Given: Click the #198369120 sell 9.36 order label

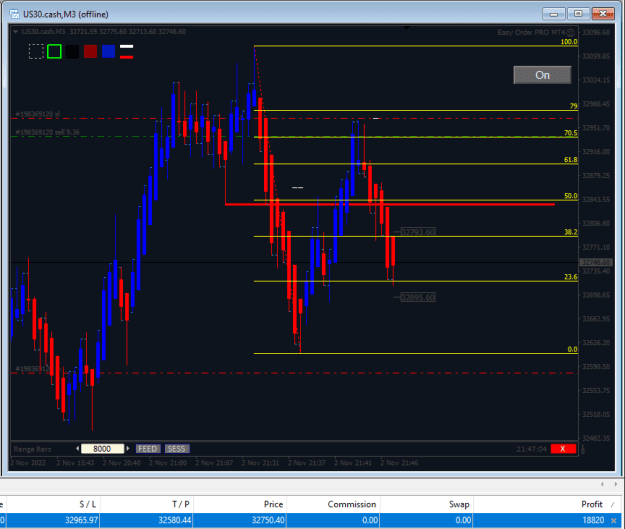Looking at the screenshot, I should pos(47,132).
